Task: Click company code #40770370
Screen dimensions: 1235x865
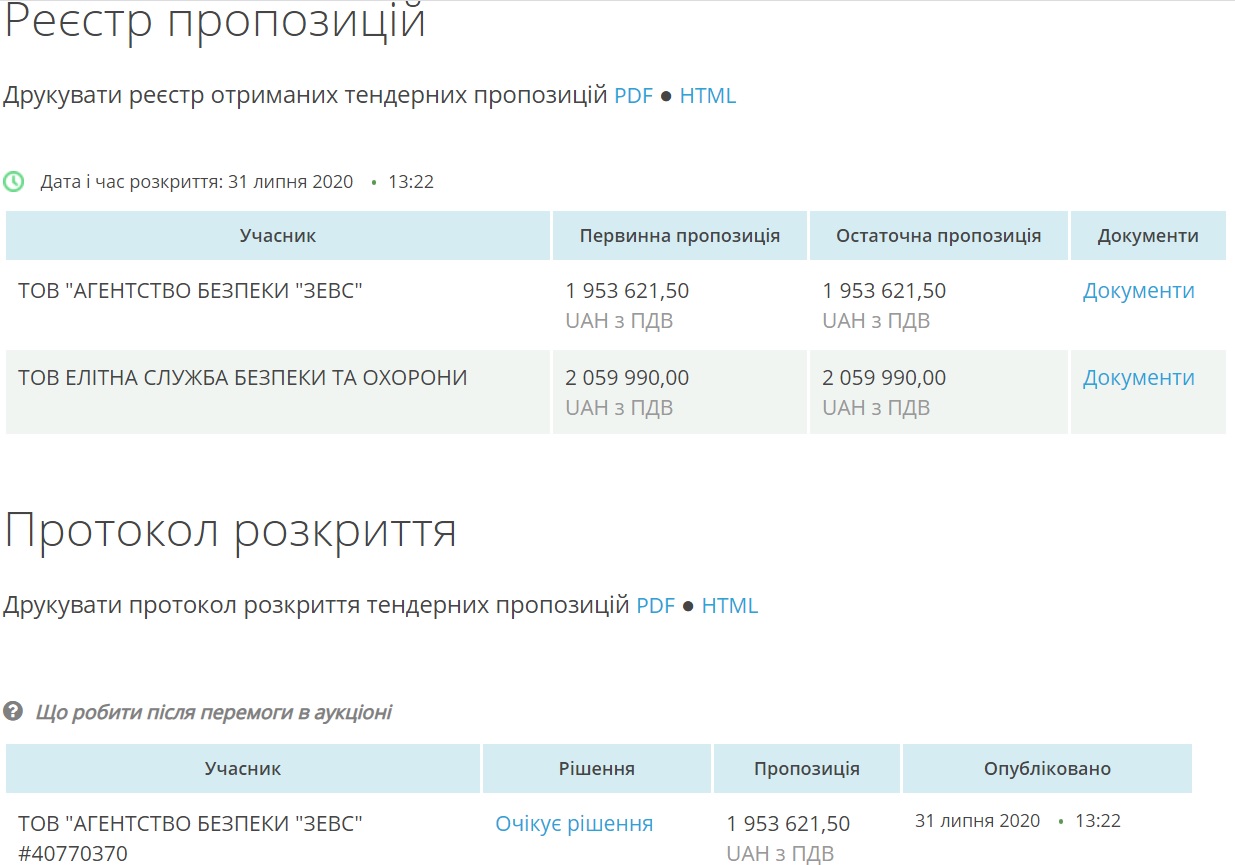Action: coord(73,854)
